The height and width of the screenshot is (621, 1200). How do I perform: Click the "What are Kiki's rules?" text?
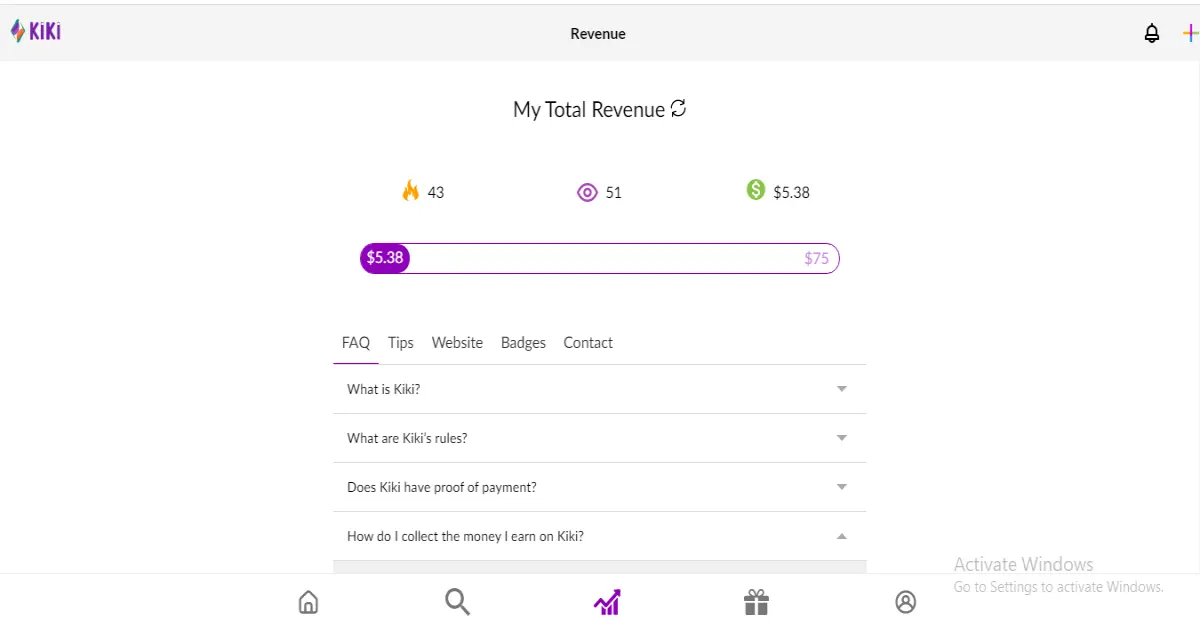[407, 438]
